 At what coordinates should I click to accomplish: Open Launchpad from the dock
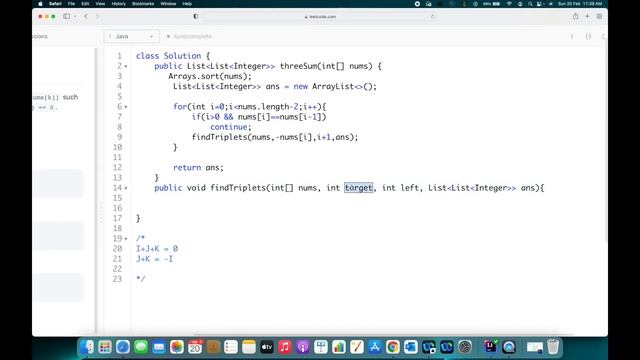click(x=105, y=347)
